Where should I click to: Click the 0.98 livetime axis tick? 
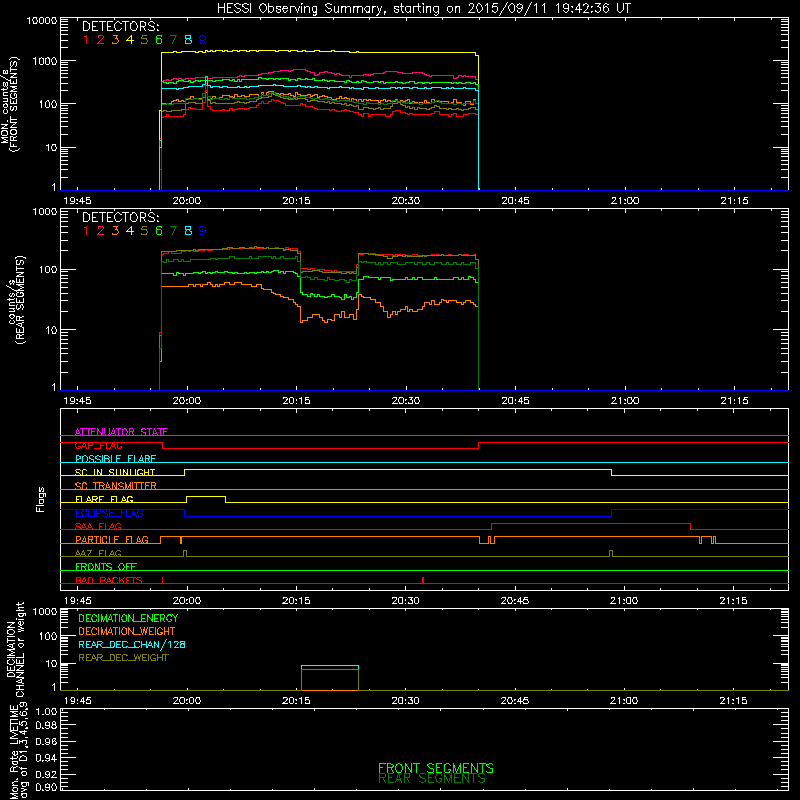pyautogui.click(x=46, y=726)
